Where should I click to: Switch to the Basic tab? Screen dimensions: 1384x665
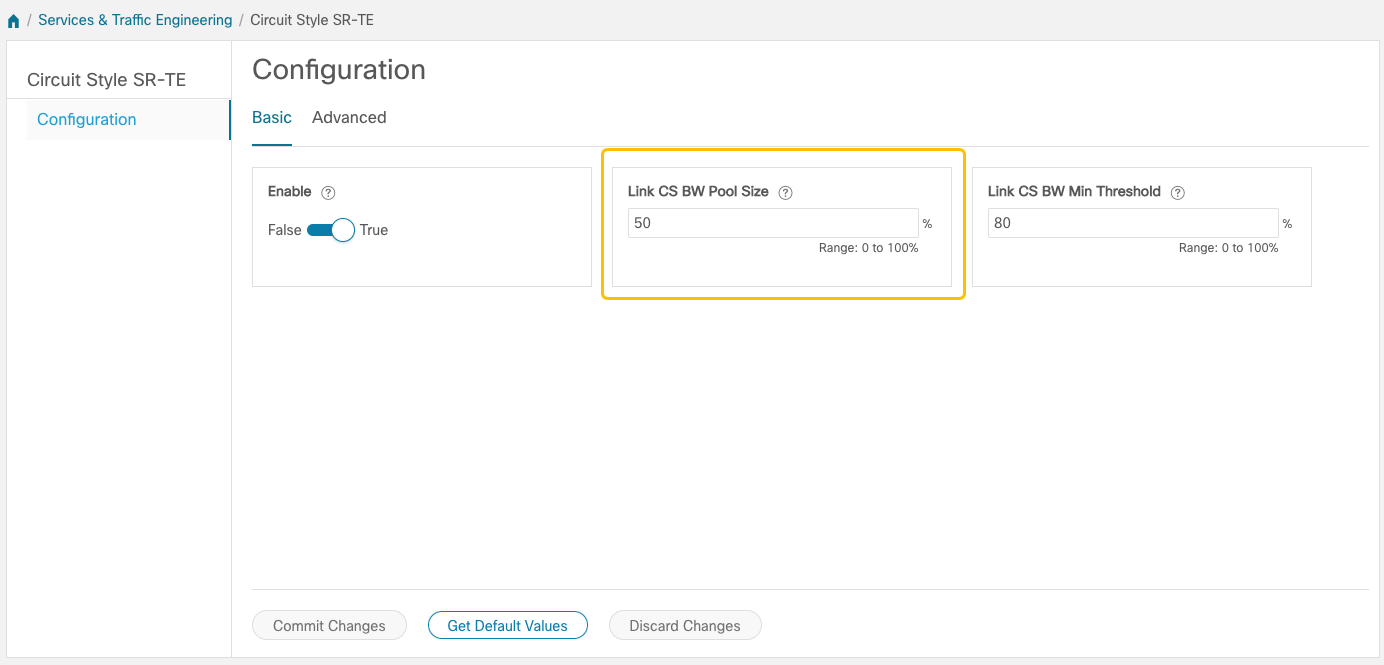point(272,118)
